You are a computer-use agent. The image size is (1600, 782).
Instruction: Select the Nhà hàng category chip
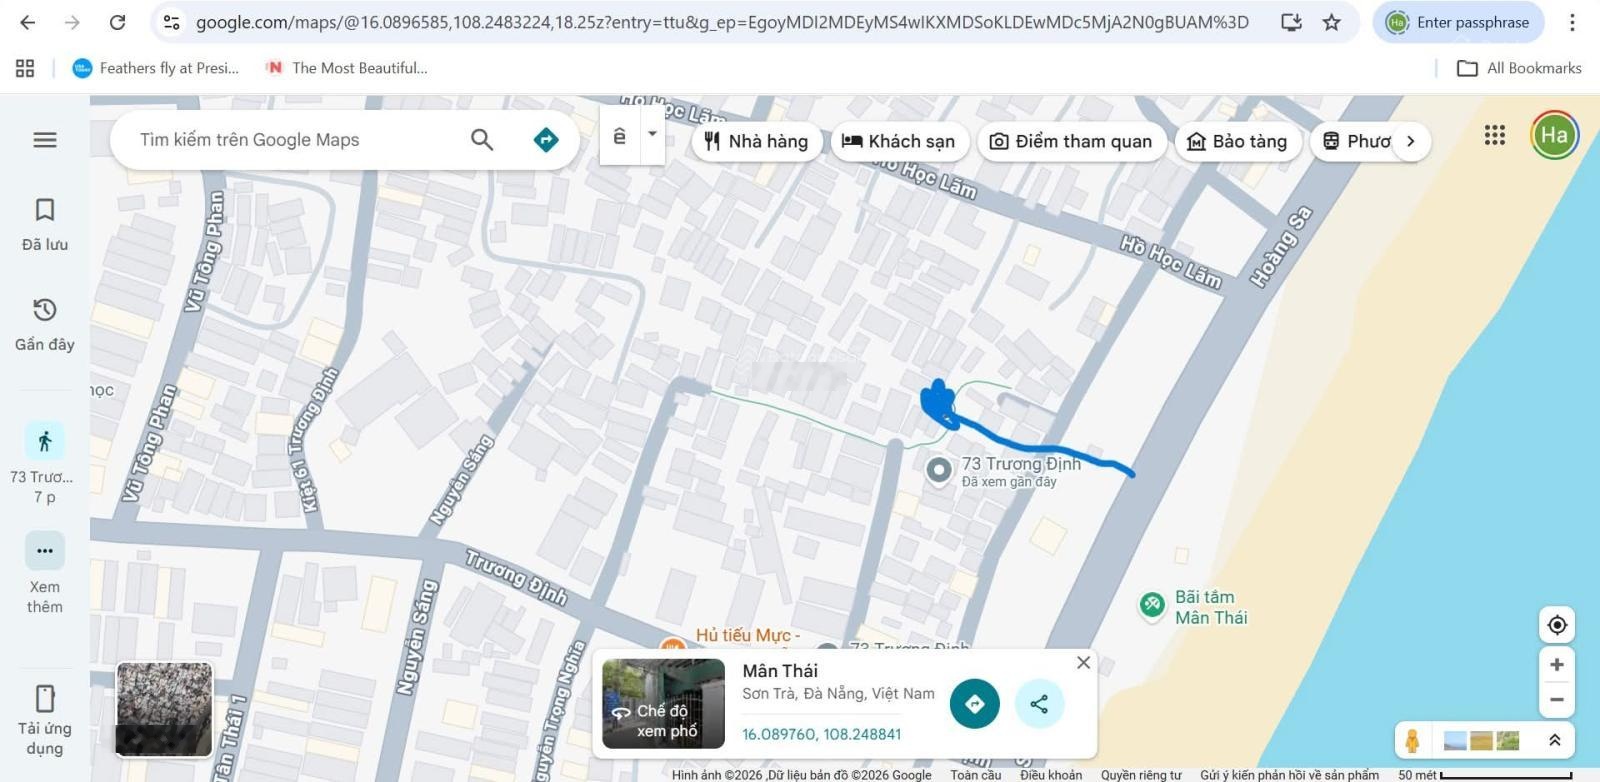[x=756, y=141]
